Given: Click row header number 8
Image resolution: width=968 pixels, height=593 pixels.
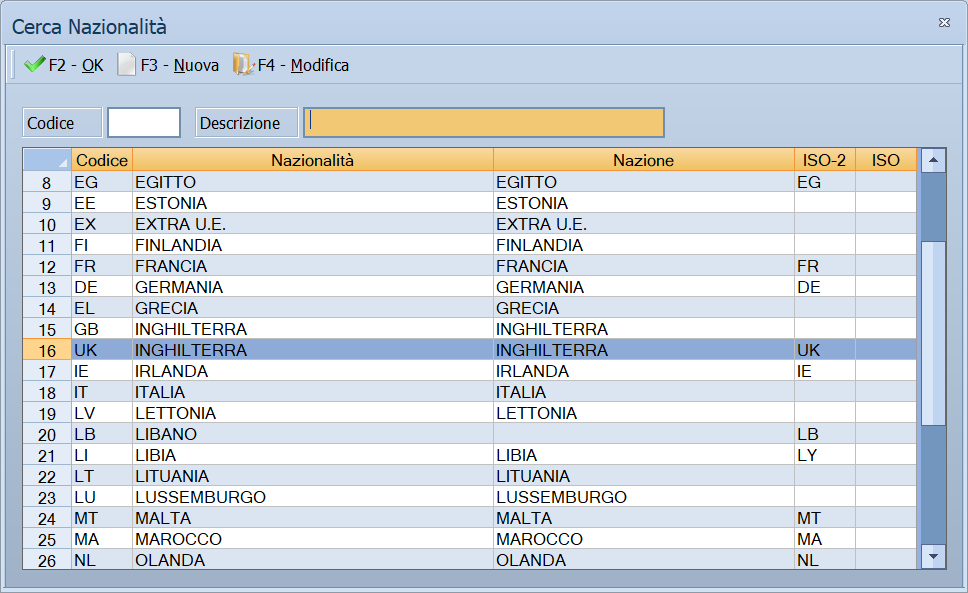Looking at the screenshot, I should (x=47, y=182).
